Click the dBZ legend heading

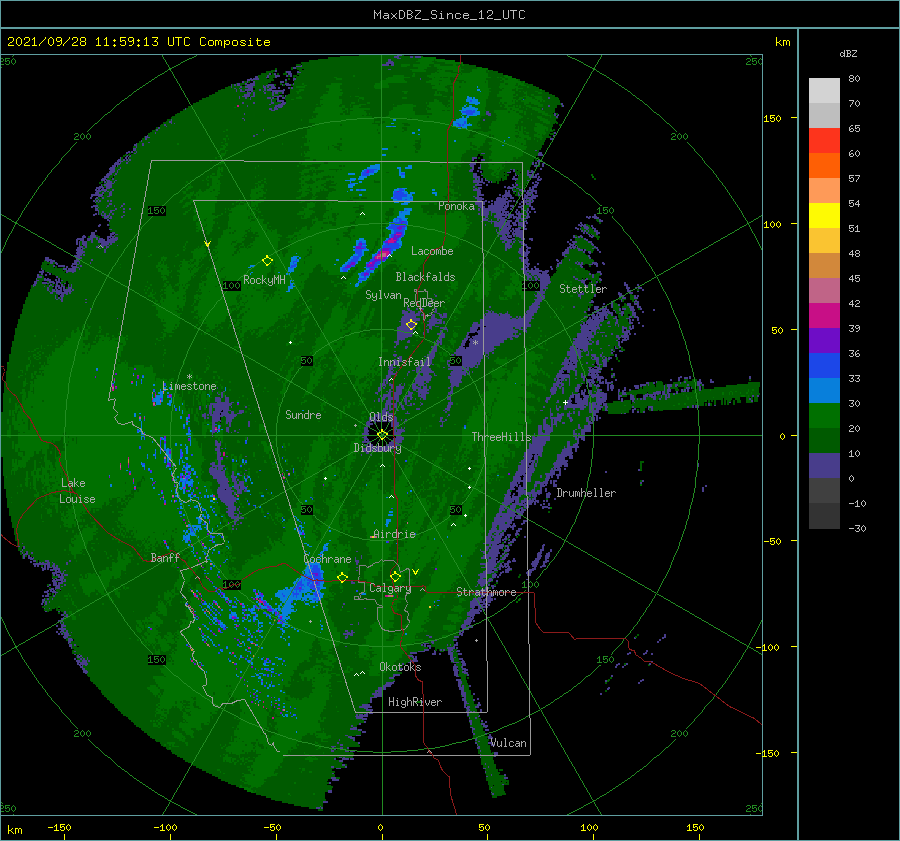pyautogui.click(x=848, y=54)
